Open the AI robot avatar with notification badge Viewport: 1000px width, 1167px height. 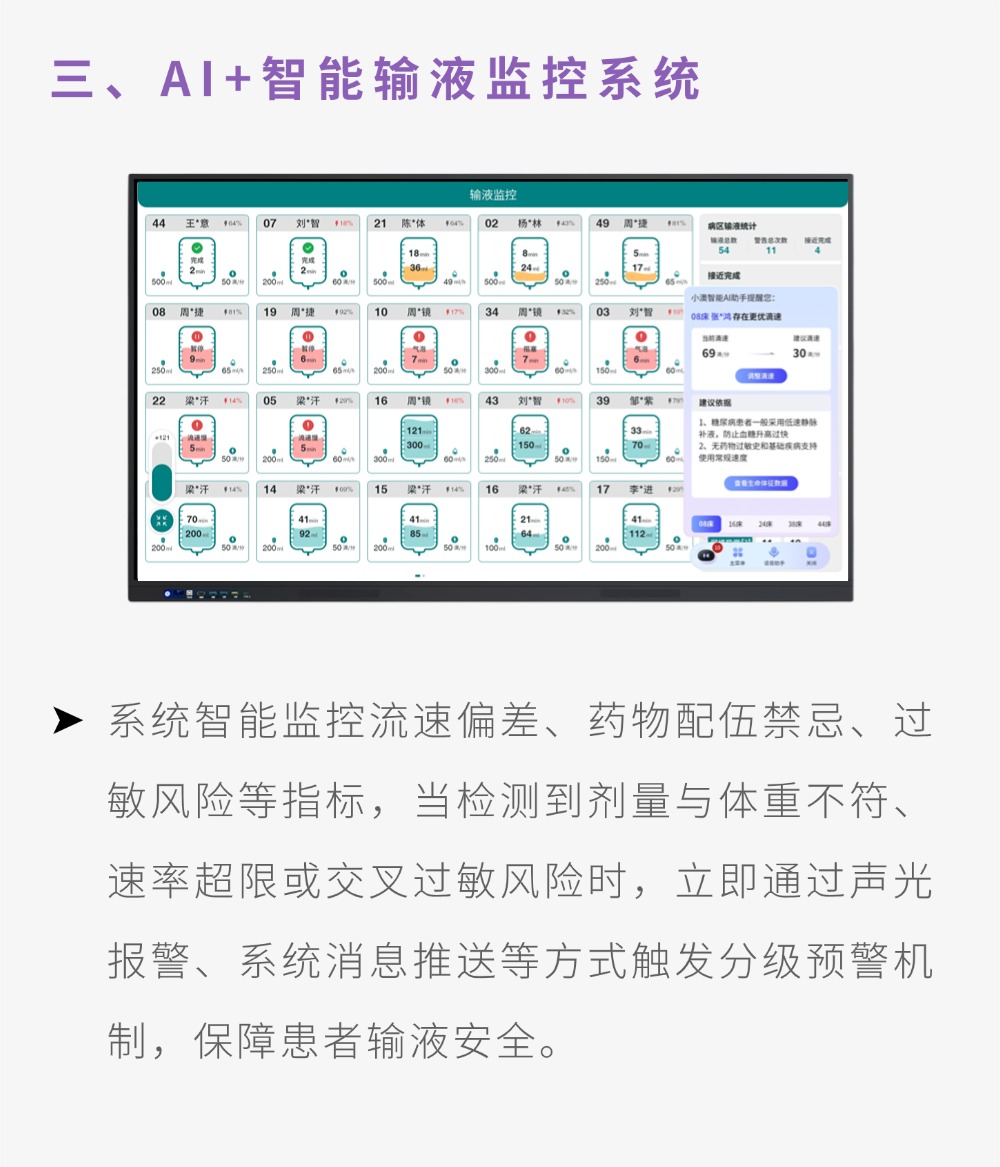pyautogui.click(x=707, y=555)
